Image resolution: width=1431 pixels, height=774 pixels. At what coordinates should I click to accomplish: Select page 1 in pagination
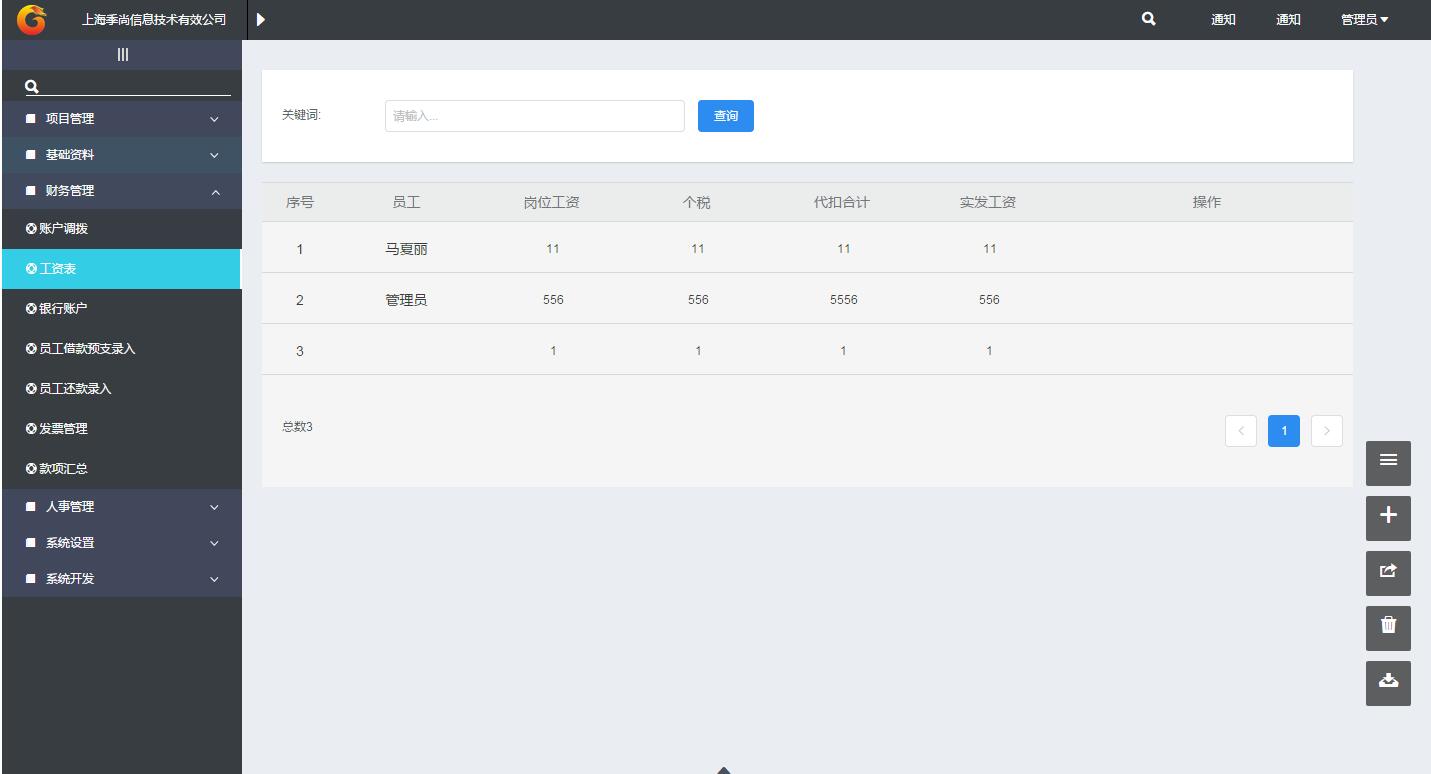[x=1284, y=431]
